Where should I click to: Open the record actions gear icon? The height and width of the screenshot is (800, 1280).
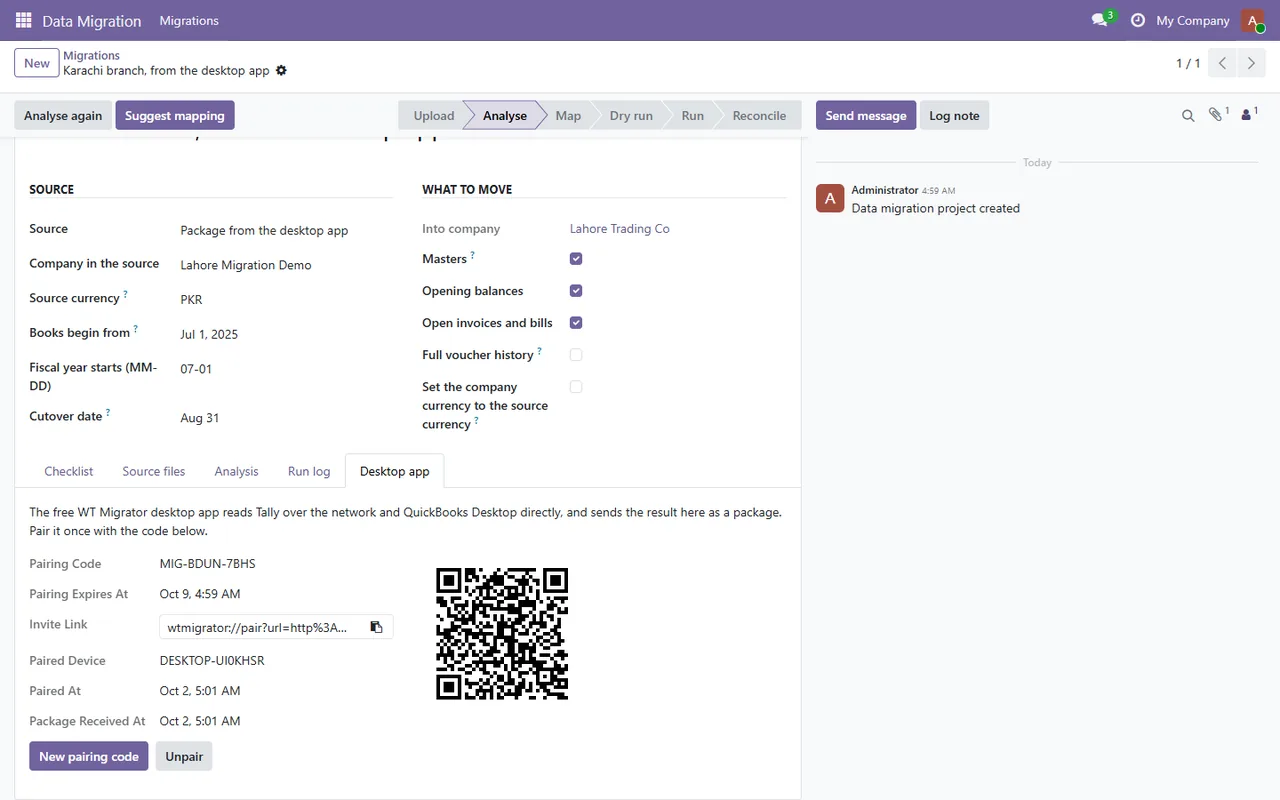281,71
